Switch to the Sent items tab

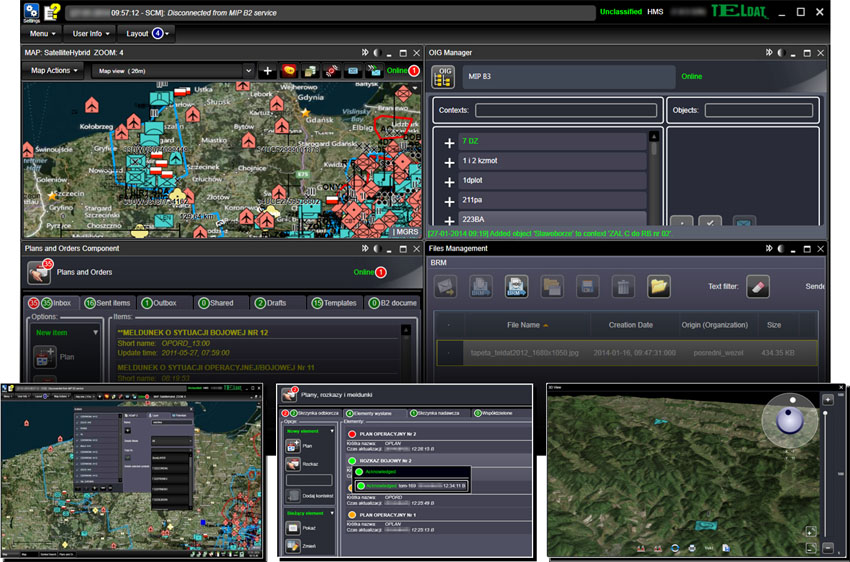tap(108, 303)
